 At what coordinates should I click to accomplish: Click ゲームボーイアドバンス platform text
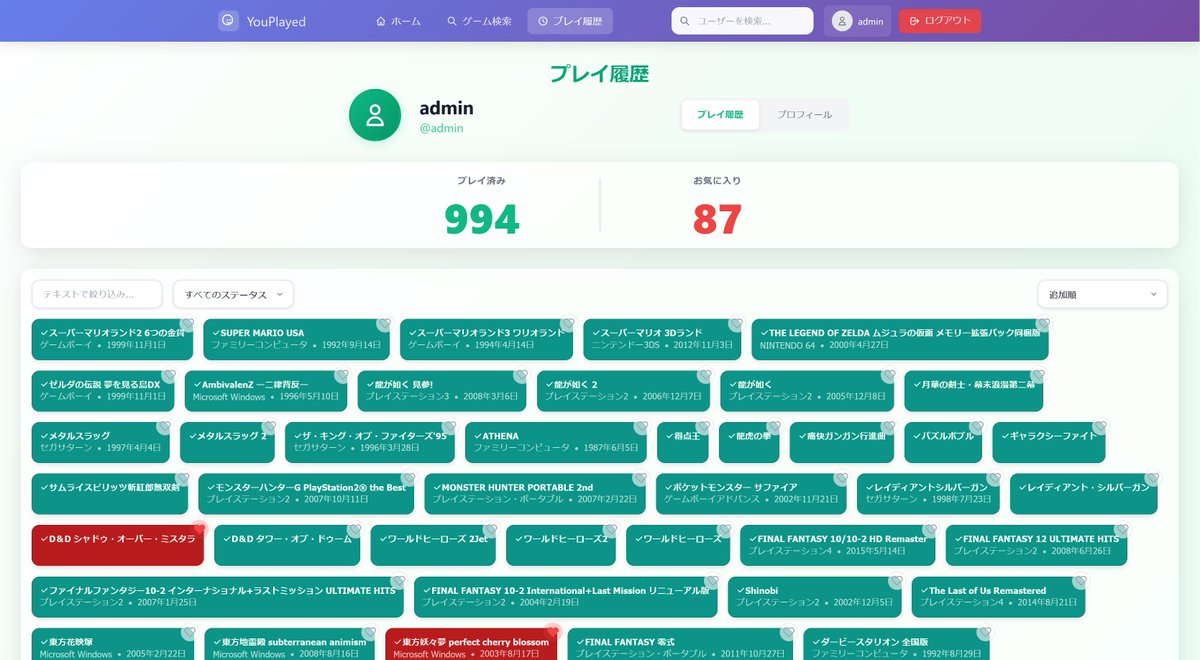tap(710, 499)
